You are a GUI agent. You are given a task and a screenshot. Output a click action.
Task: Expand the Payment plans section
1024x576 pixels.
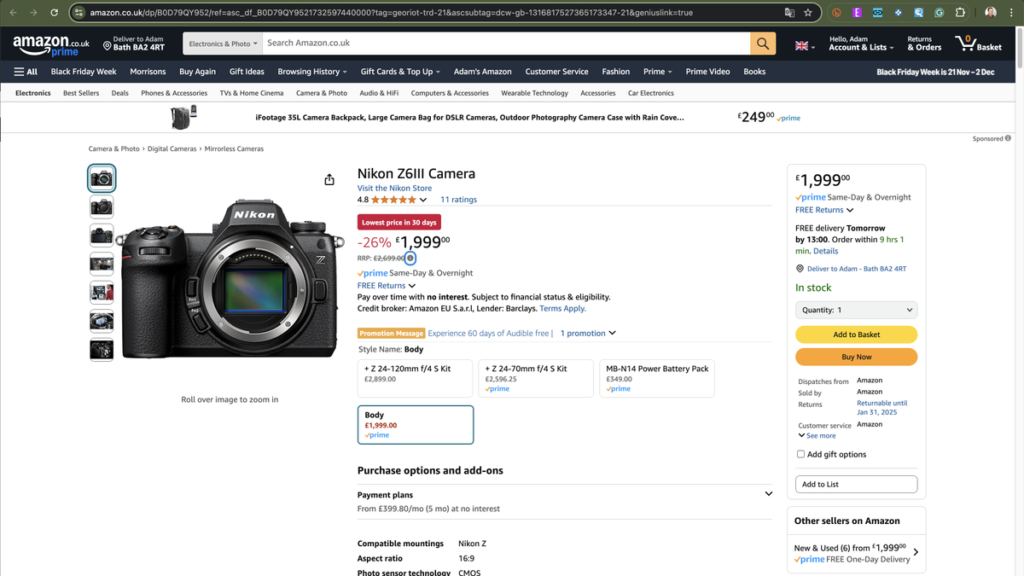(x=768, y=494)
